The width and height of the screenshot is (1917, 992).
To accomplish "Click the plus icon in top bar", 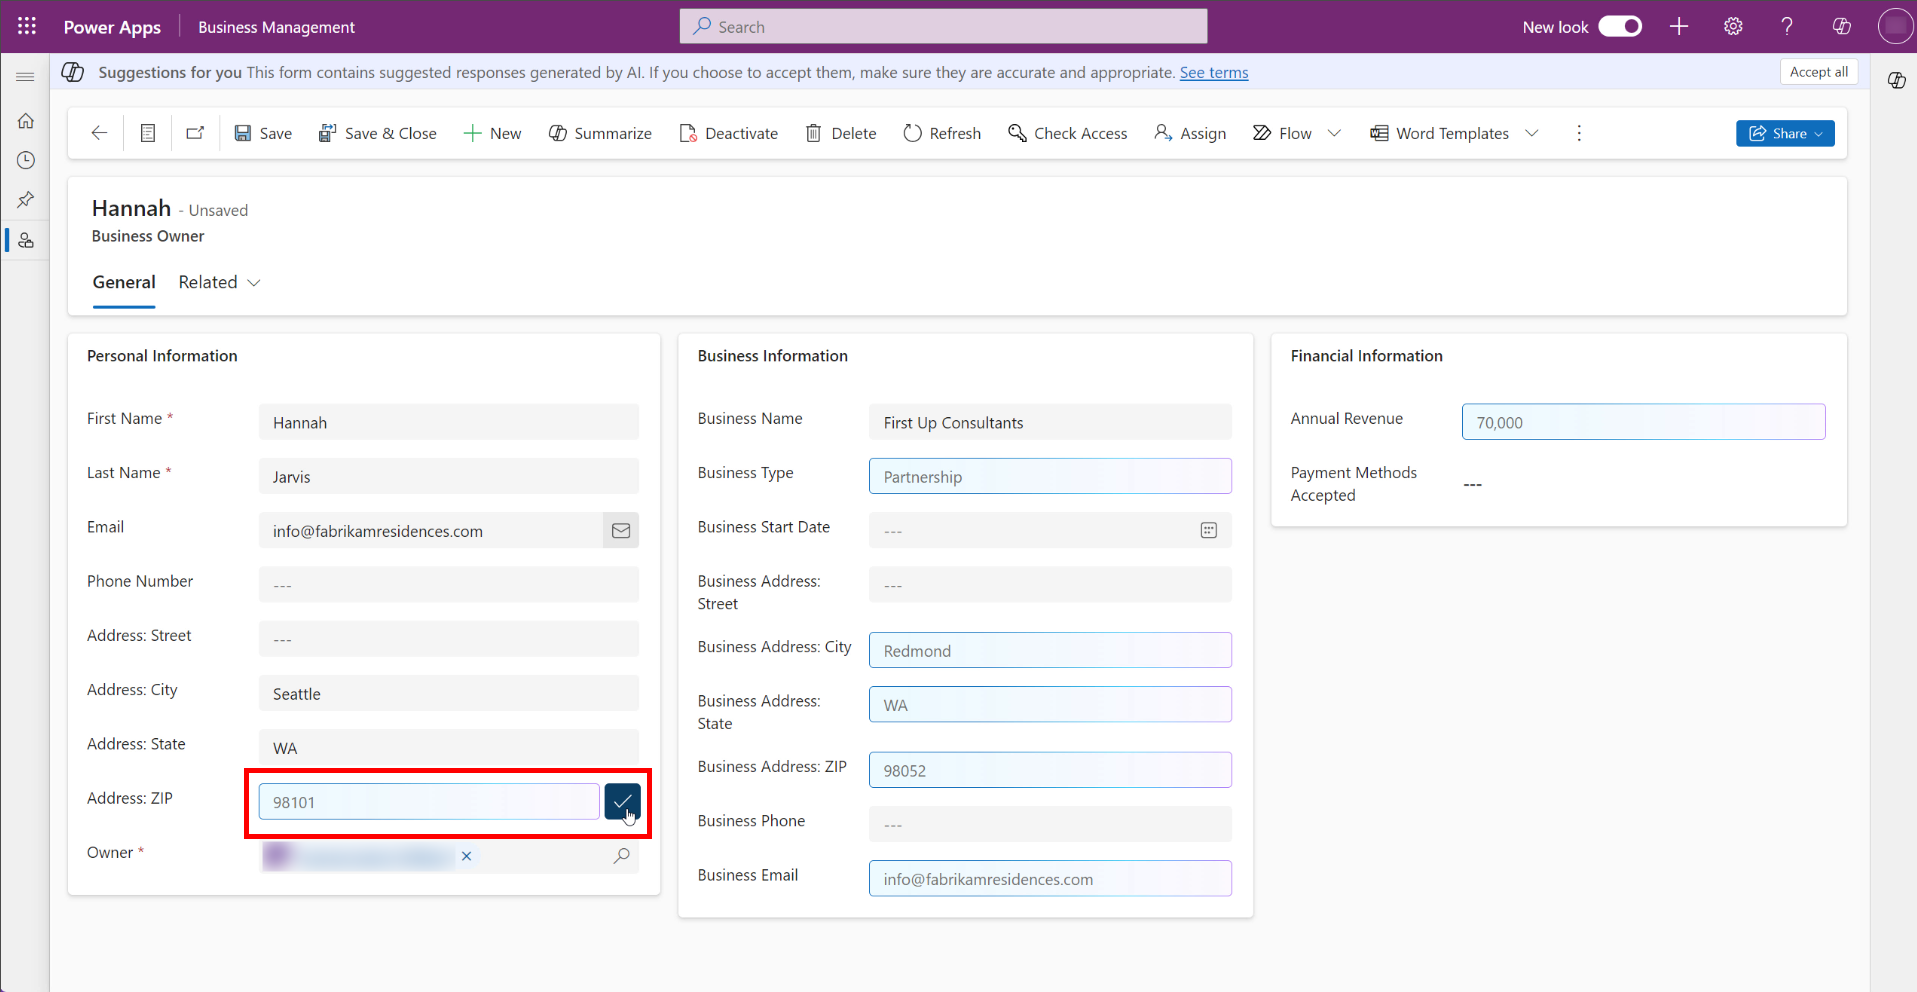I will (x=1679, y=27).
